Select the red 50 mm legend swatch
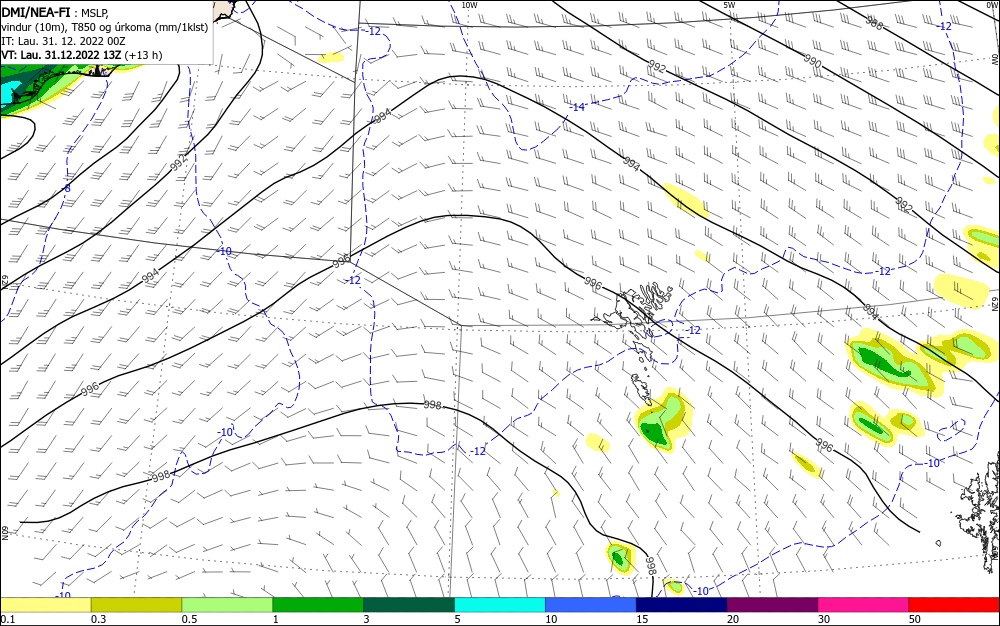Image resolution: width=1000 pixels, height=626 pixels. click(x=954, y=605)
